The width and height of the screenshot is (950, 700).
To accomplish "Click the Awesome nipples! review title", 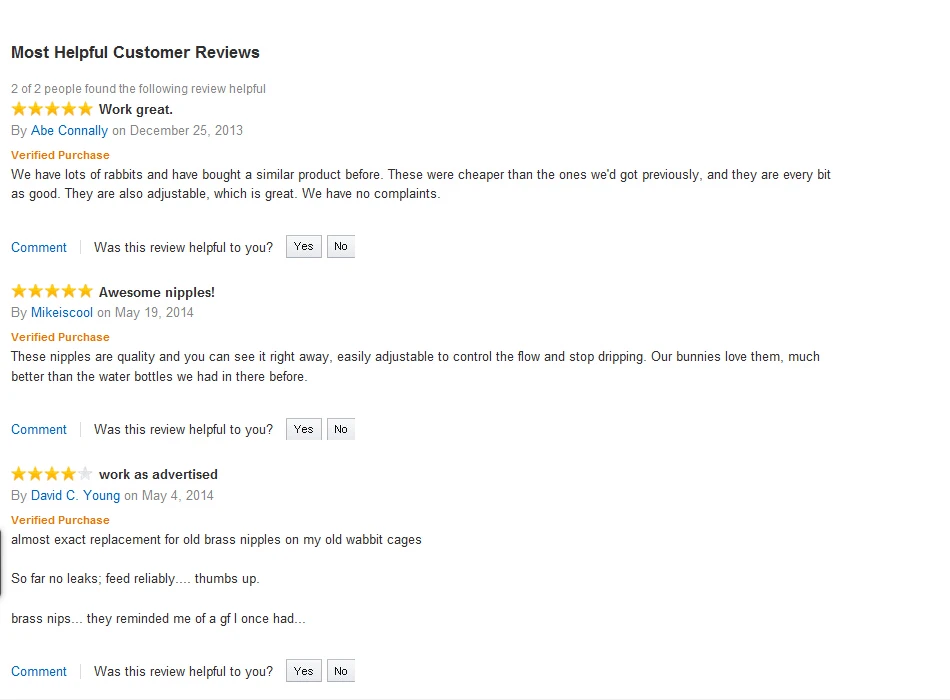I will point(157,292).
